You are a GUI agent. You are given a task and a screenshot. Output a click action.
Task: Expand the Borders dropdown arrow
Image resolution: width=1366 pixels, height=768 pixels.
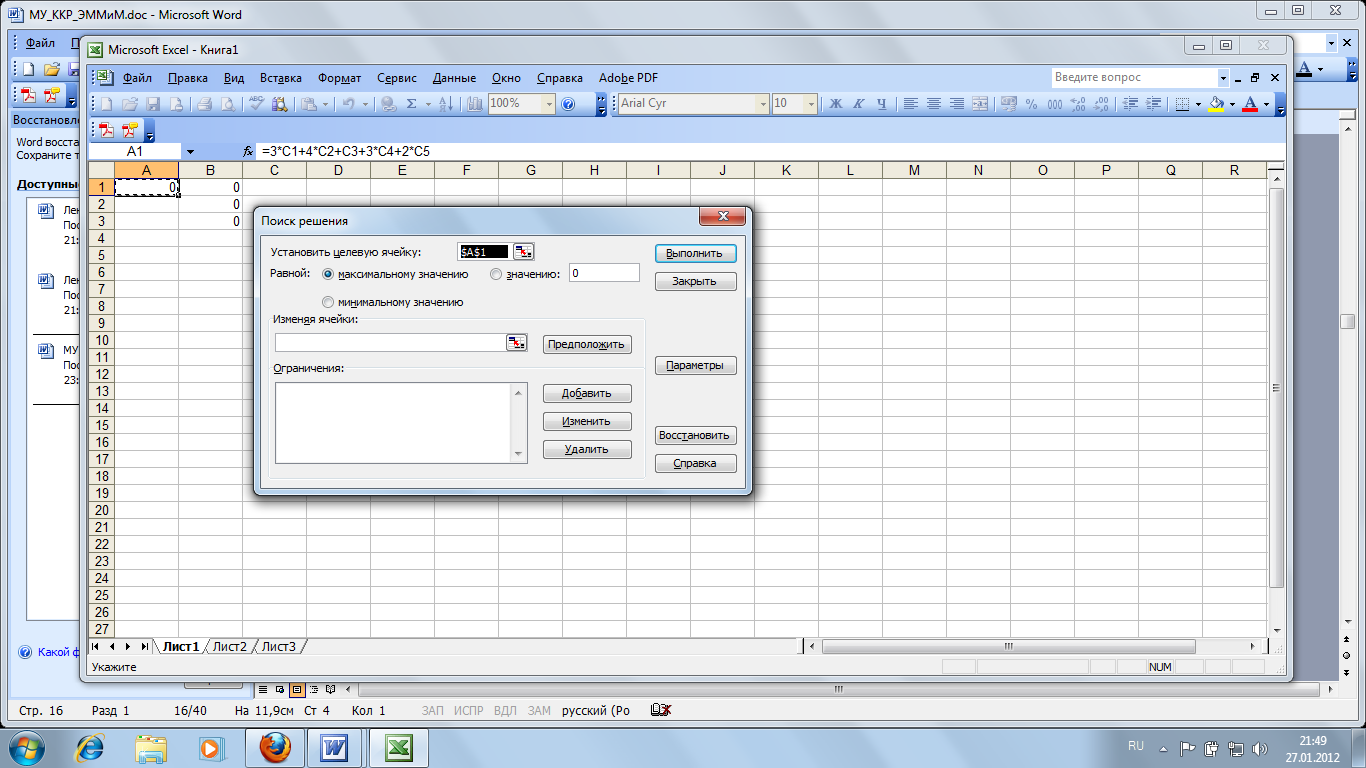point(1198,103)
